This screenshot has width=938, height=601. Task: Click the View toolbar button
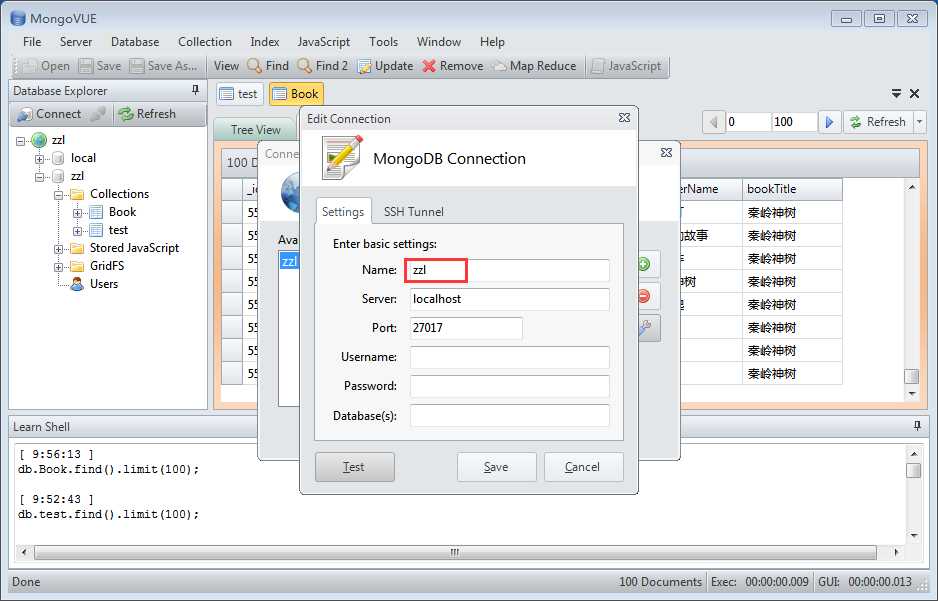coord(226,66)
